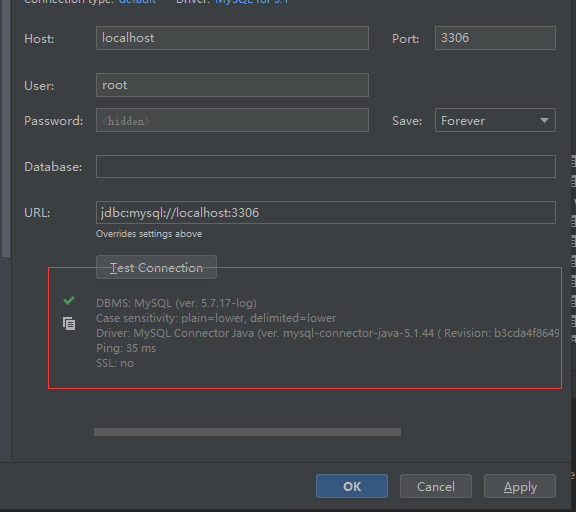Click the Overrides settings above note

tap(149, 234)
